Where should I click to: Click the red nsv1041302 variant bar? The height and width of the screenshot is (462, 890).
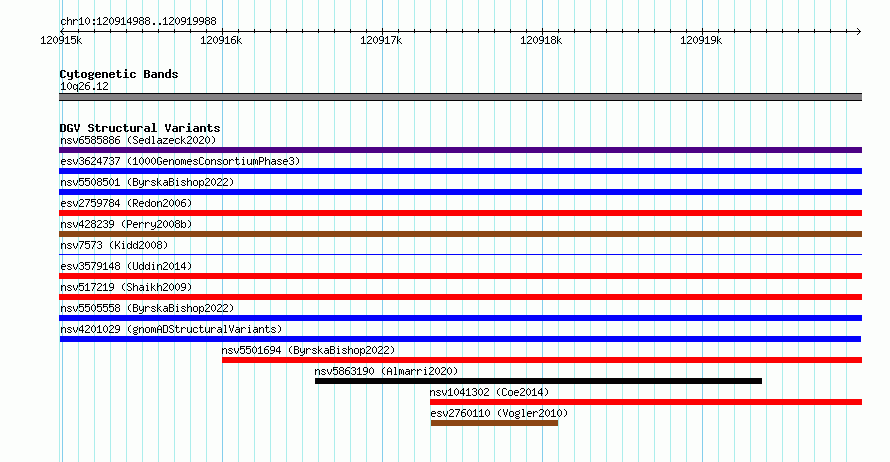click(x=646, y=402)
